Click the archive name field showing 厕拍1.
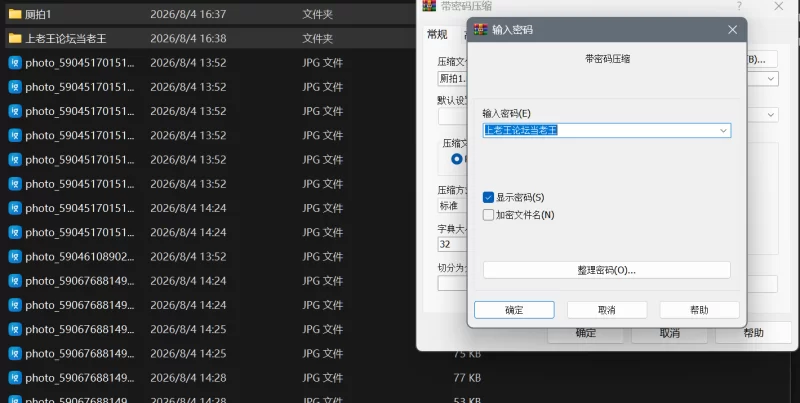This screenshot has height=403, width=800. tap(453, 79)
